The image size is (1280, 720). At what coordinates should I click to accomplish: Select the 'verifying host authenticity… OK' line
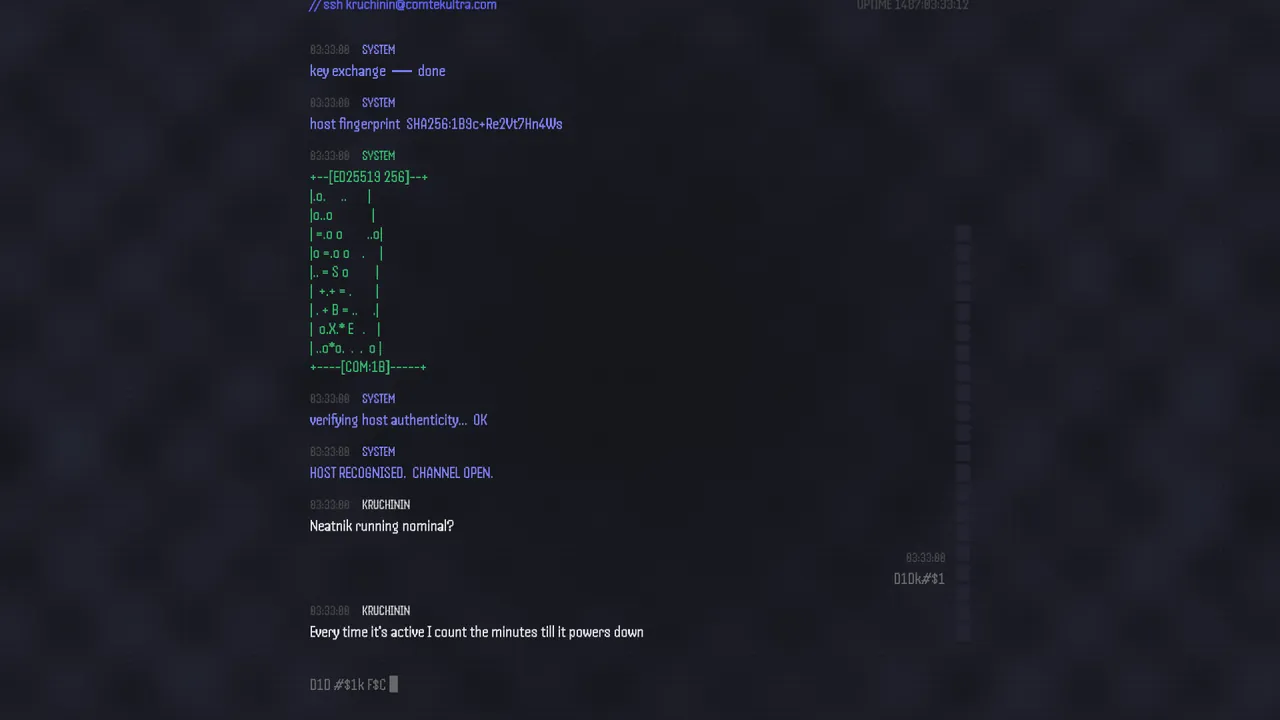pyautogui.click(x=399, y=420)
